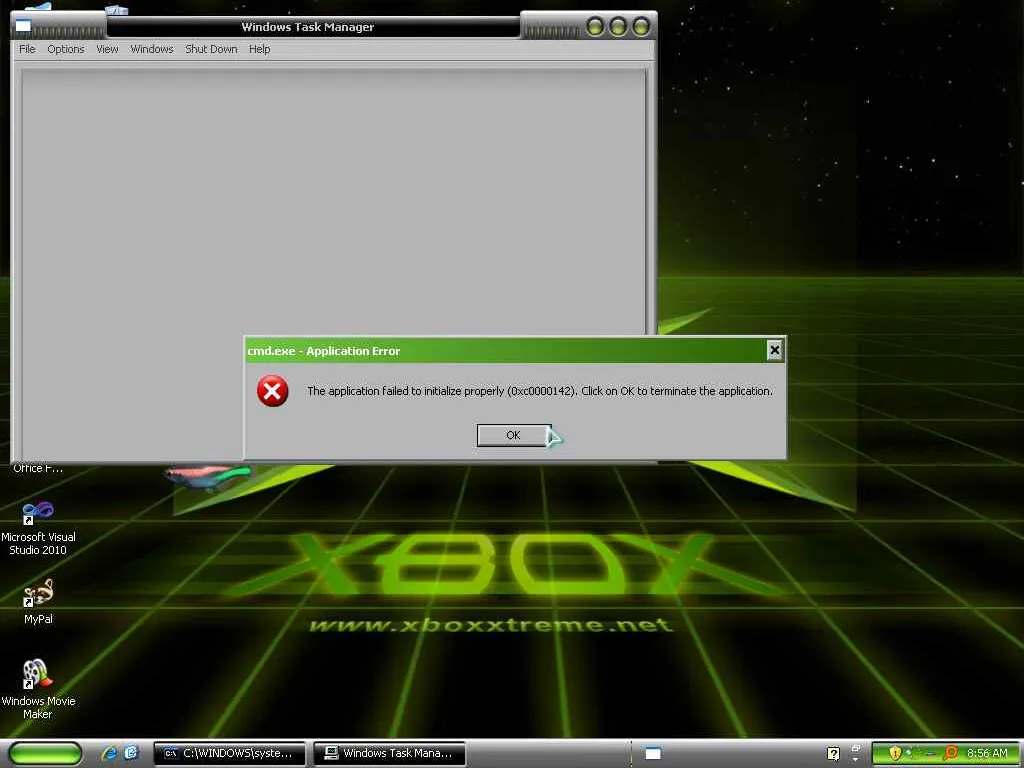Click OK in the cmd.exe error dialog

[x=514, y=435]
